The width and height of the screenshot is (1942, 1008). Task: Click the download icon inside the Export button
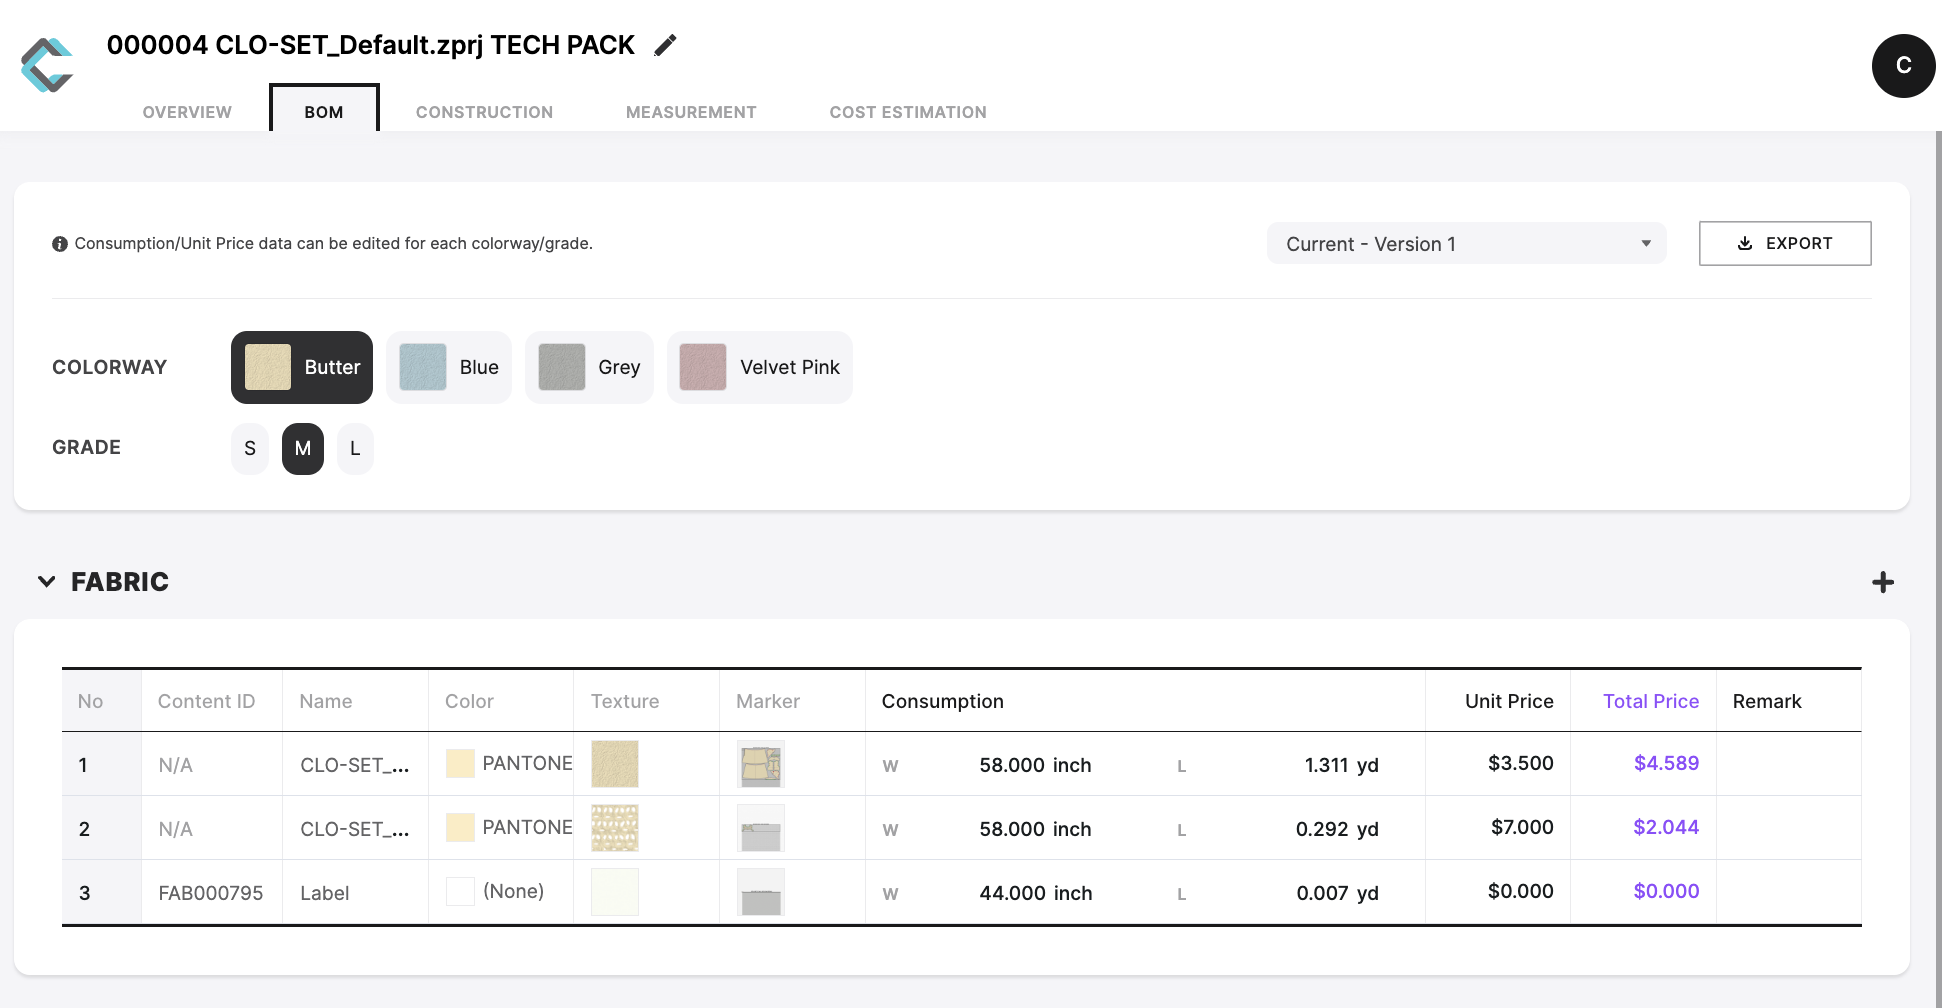click(1745, 243)
